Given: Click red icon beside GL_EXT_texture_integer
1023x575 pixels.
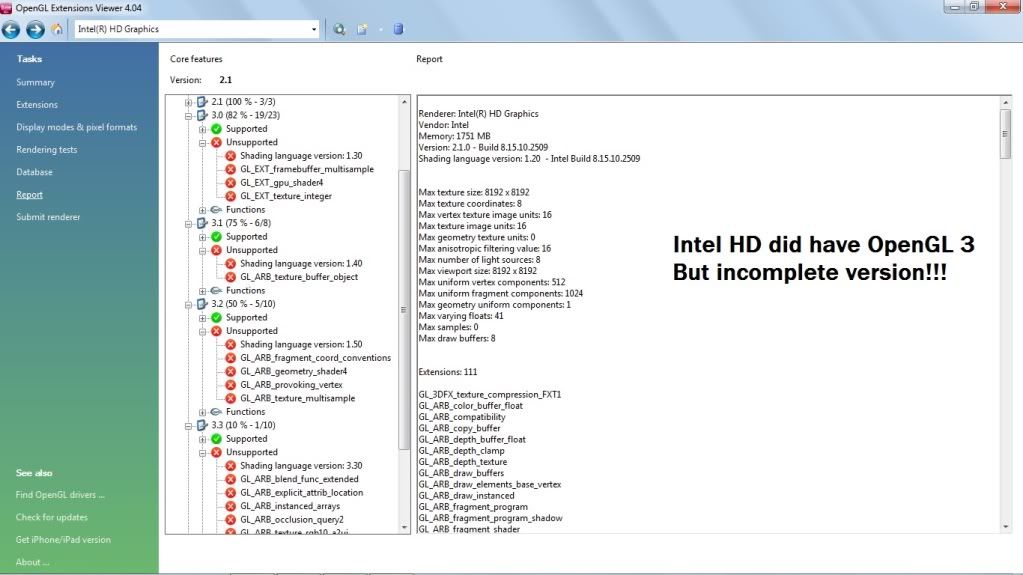Looking at the screenshot, I should (230, 196).
